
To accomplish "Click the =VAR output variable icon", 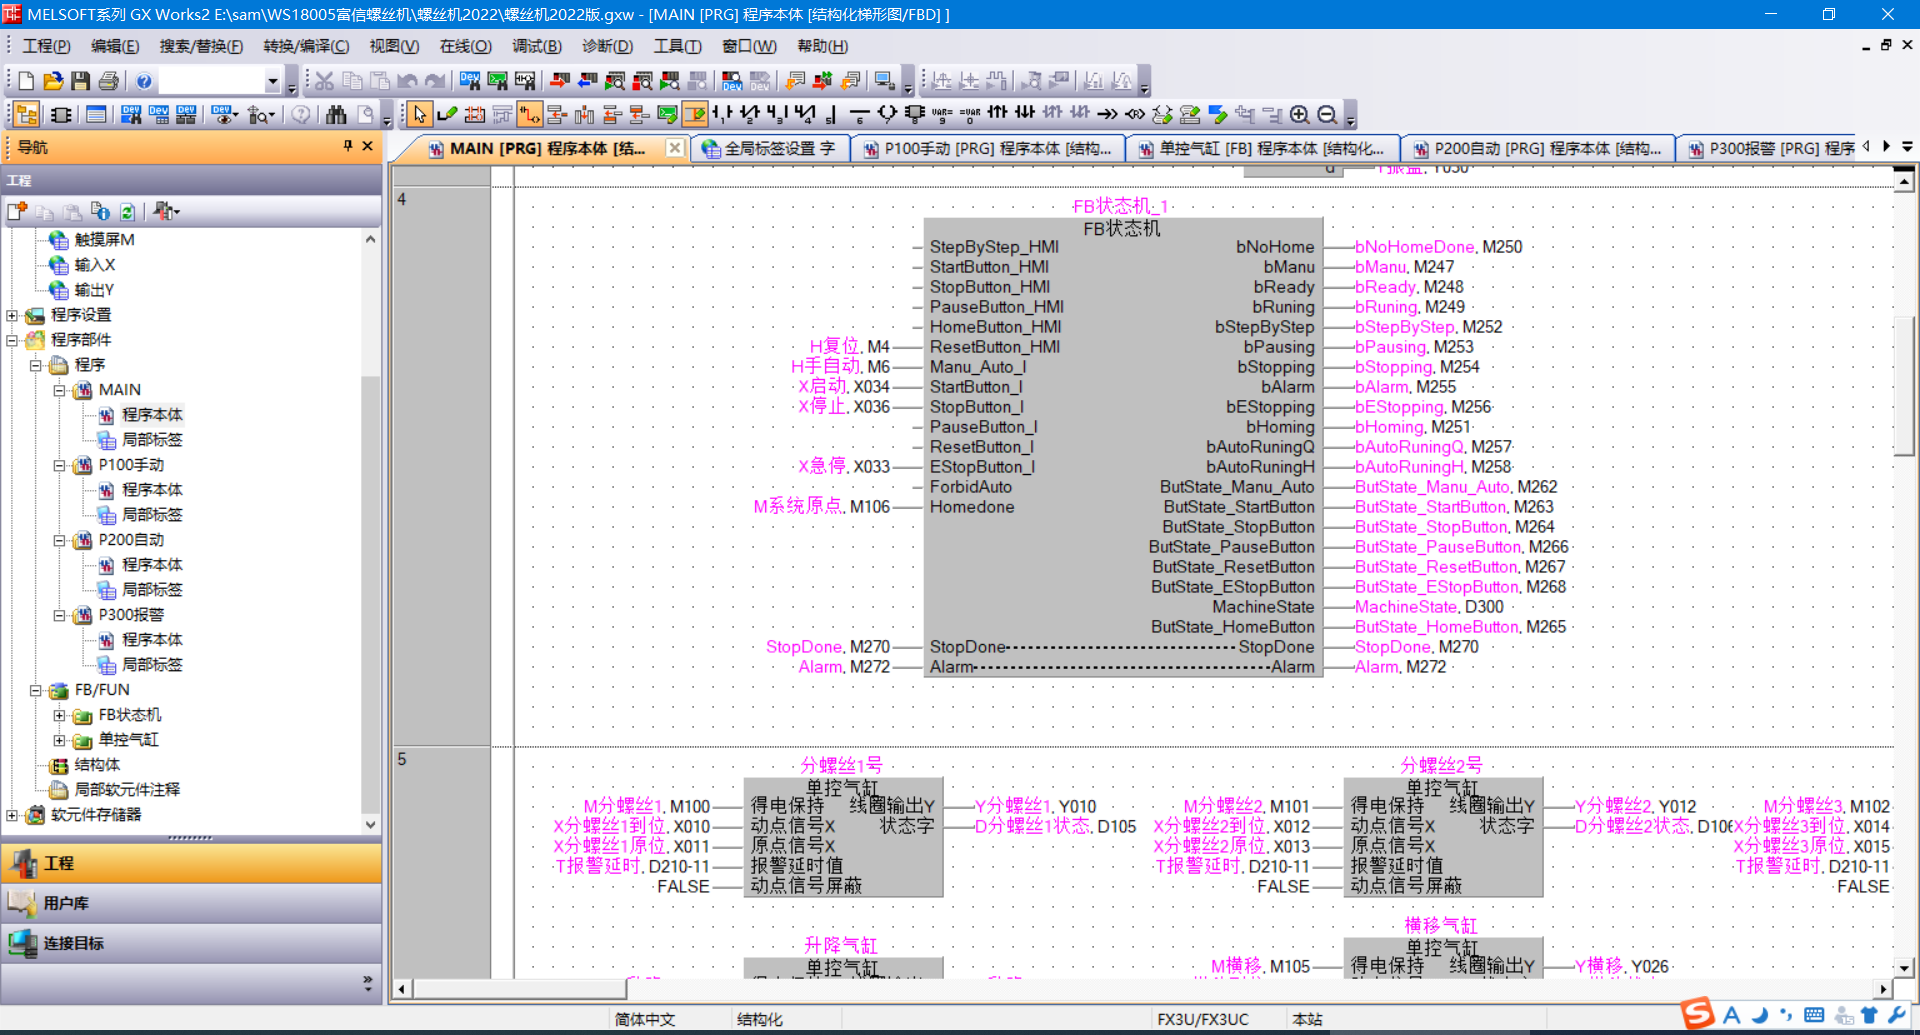I will click(x=970, y=115).
